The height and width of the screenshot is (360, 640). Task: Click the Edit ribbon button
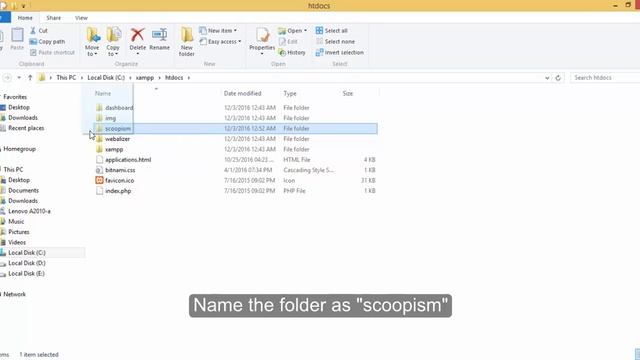click(288, 42)
